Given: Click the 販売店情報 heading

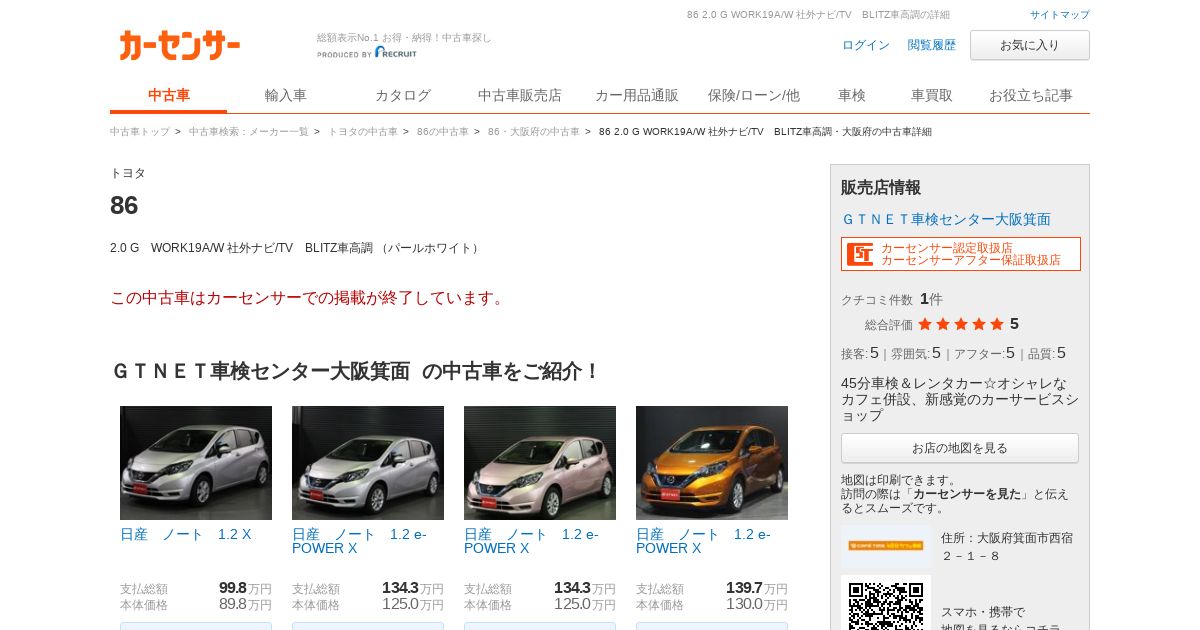Looking at the screenshot, I should pos(881,188).
